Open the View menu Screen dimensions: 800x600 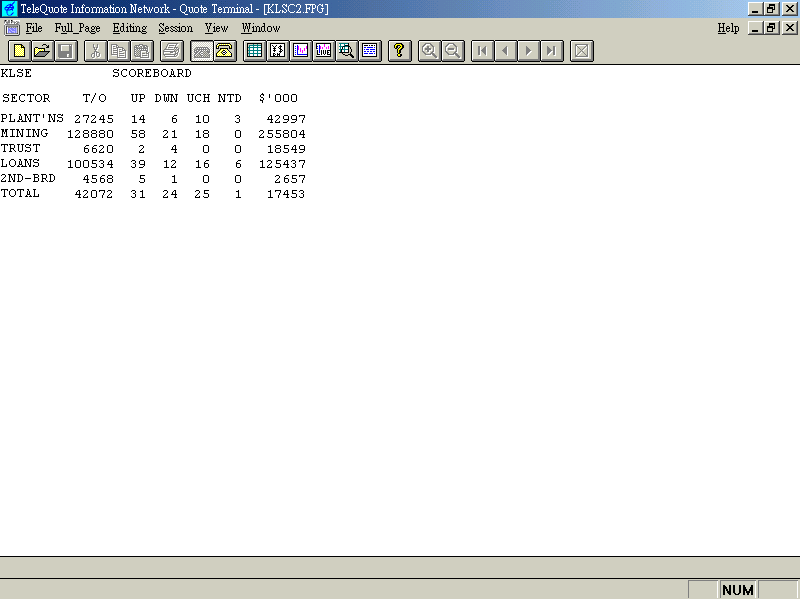tap(216, 28)
